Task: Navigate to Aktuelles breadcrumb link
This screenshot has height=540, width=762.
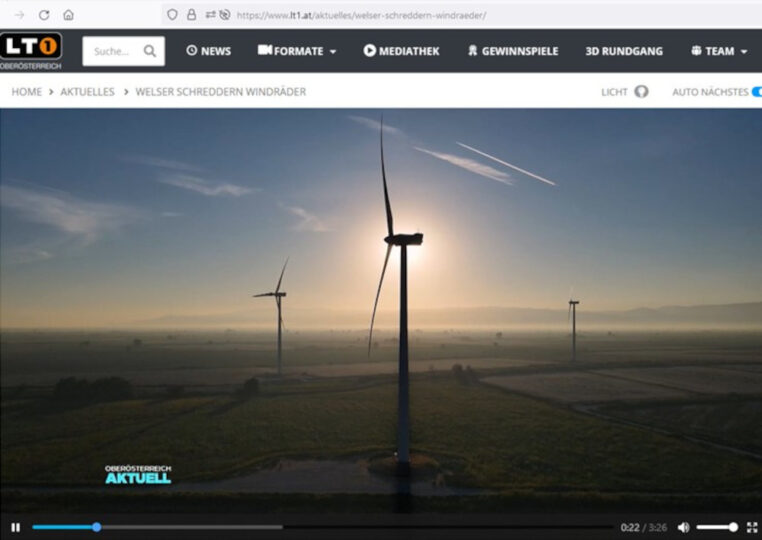Action: pos(87,92)
